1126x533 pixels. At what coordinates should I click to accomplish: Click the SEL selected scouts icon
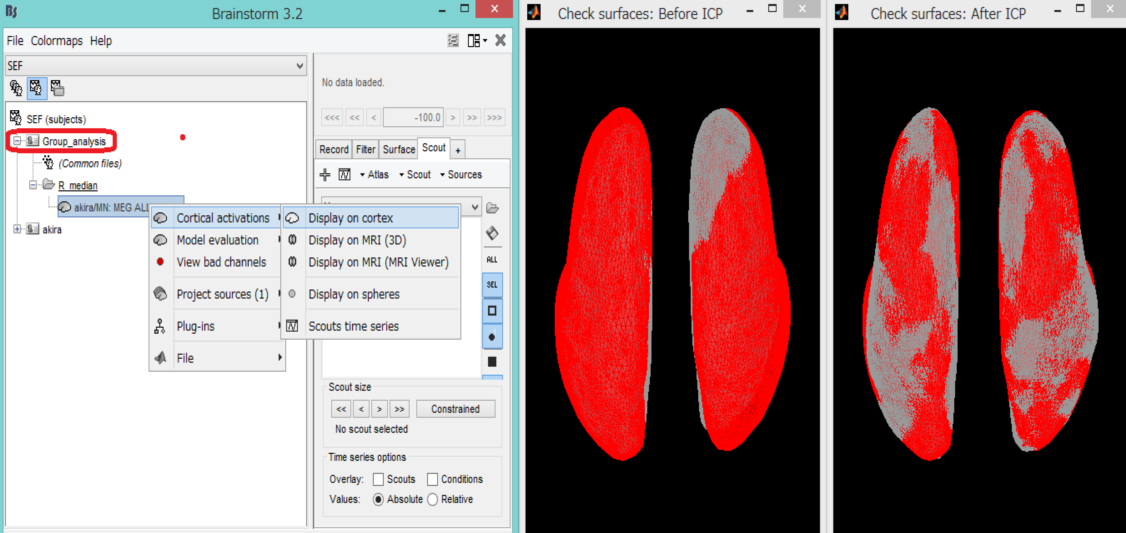tap(492, 285)
